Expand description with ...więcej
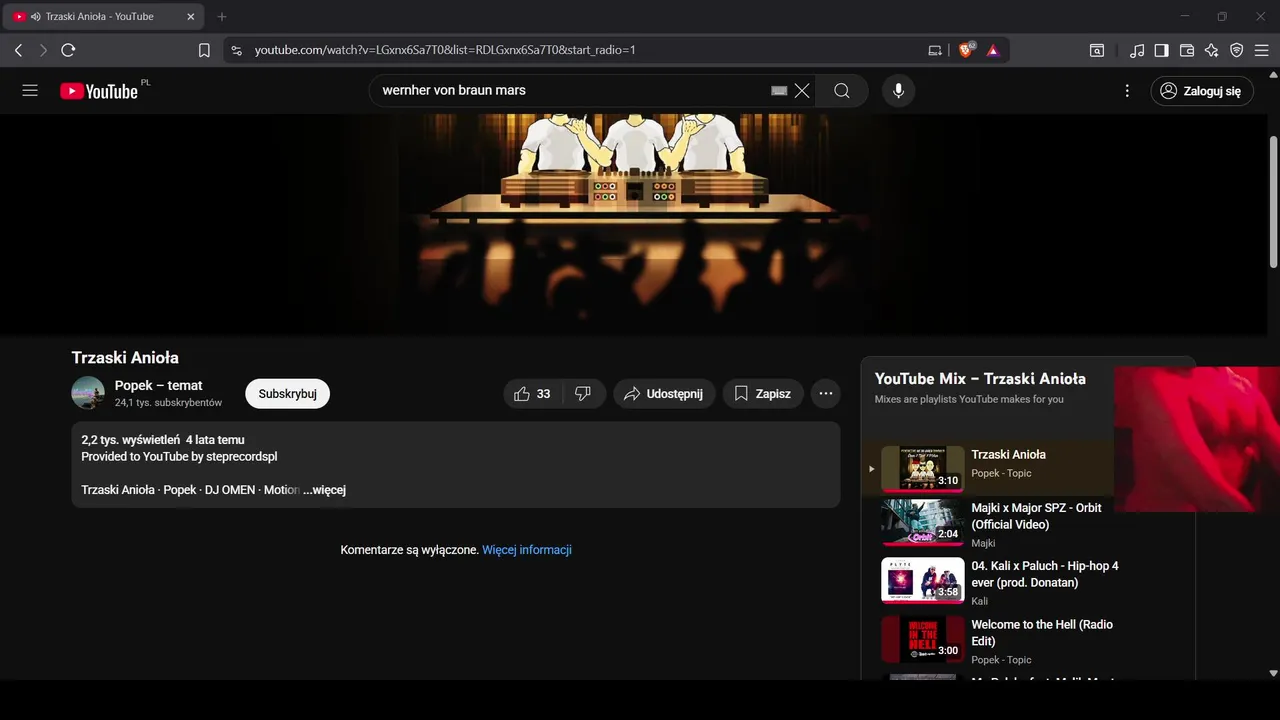 [x=325, y=490]
